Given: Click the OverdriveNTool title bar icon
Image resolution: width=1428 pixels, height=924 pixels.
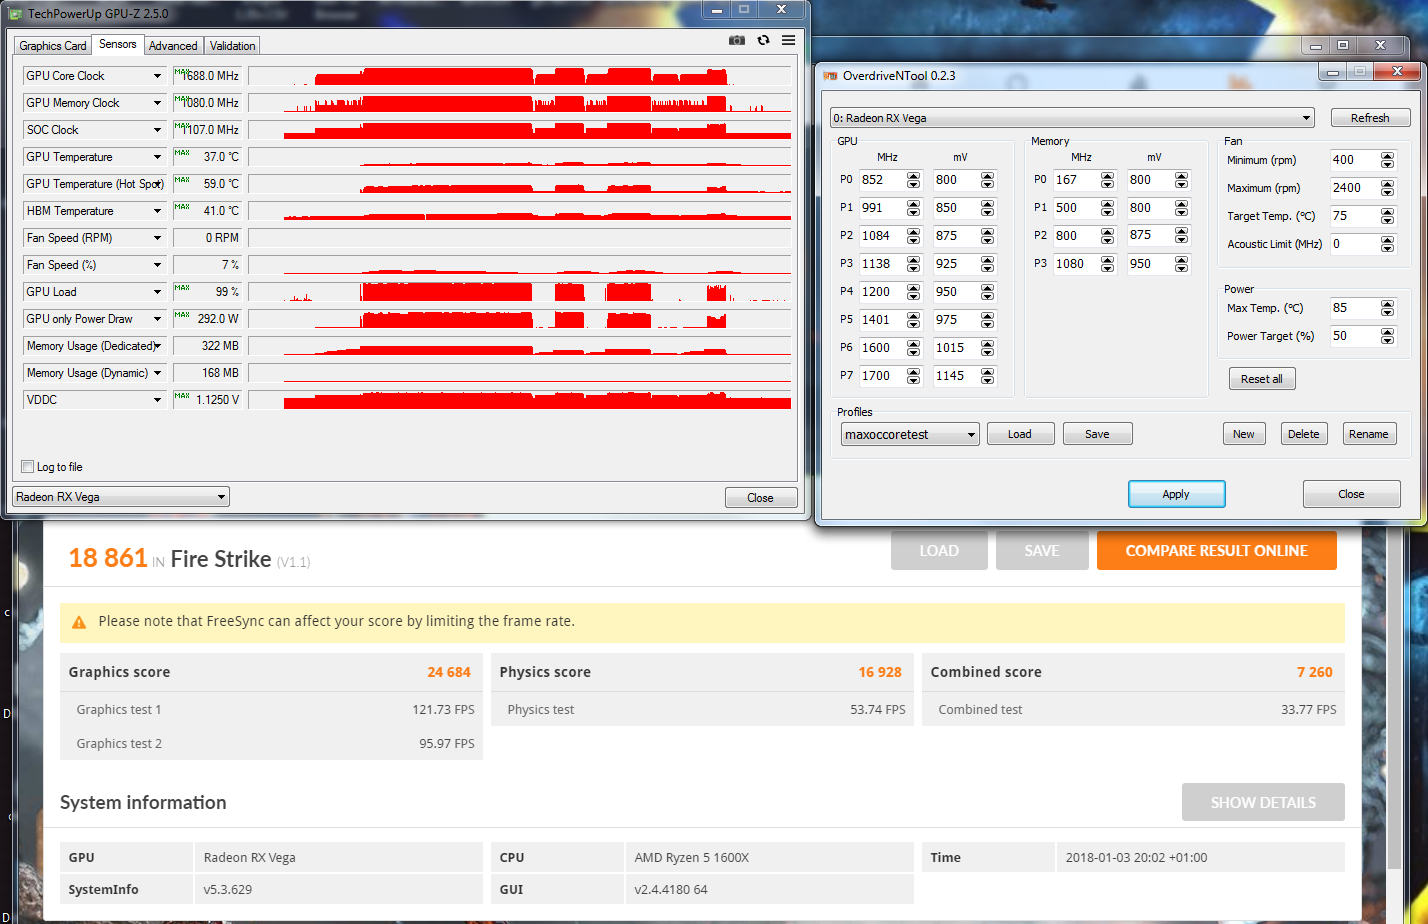Looking at the screenshot, I should click(x=829, y=75).
